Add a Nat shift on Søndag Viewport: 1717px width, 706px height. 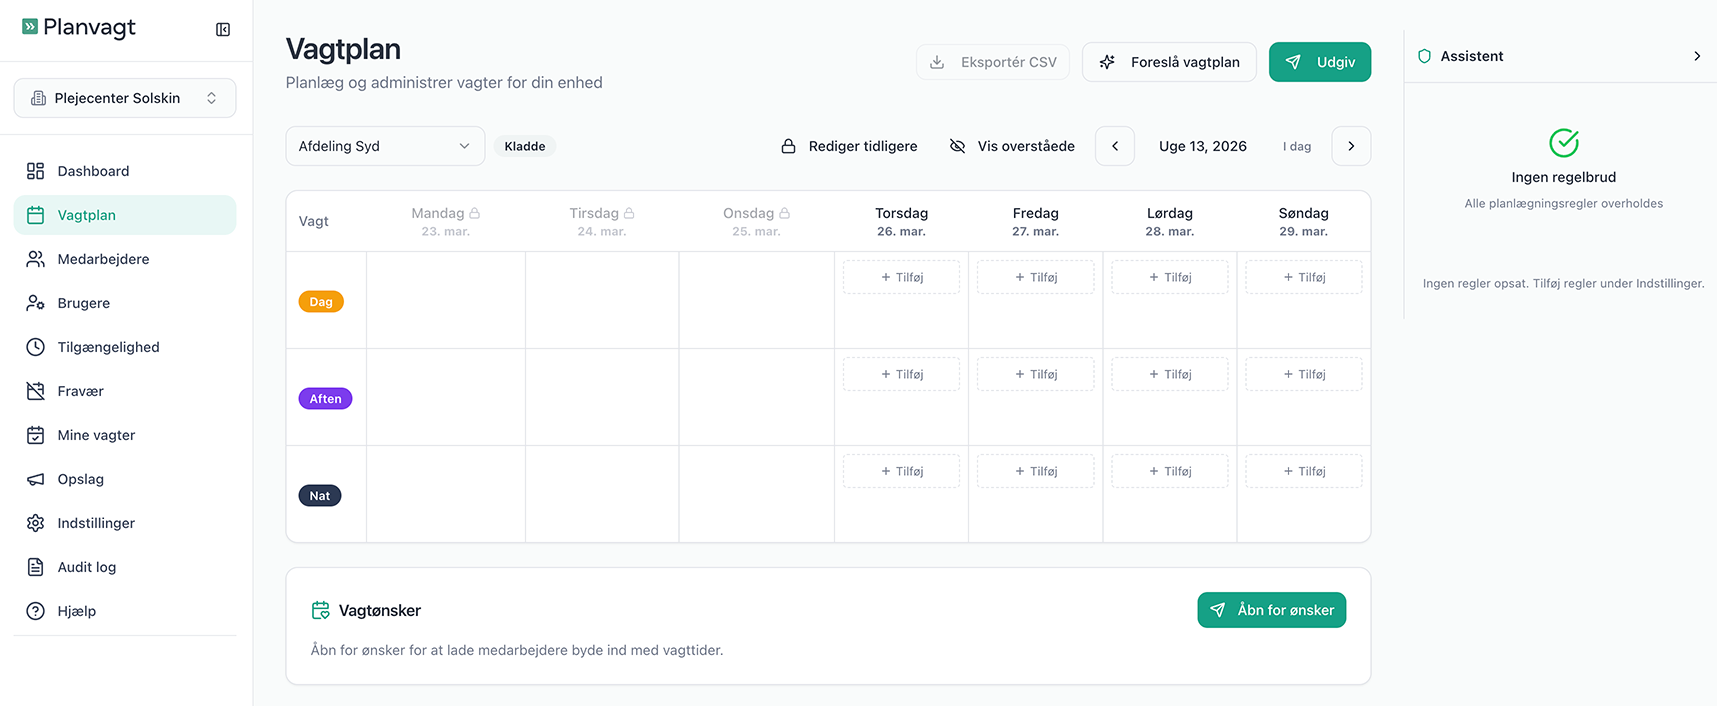click(1303, 471)
